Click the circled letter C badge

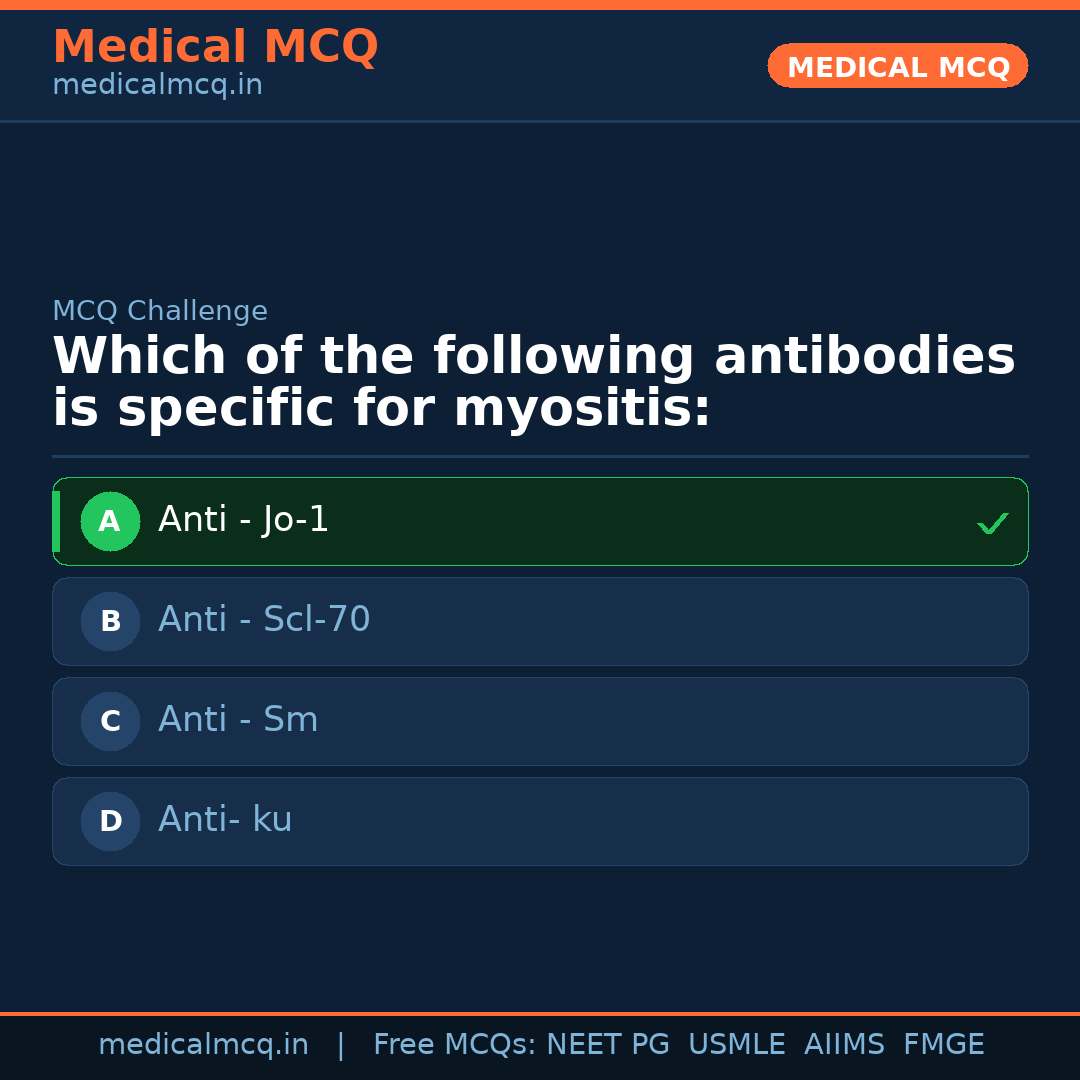[110, 721]
